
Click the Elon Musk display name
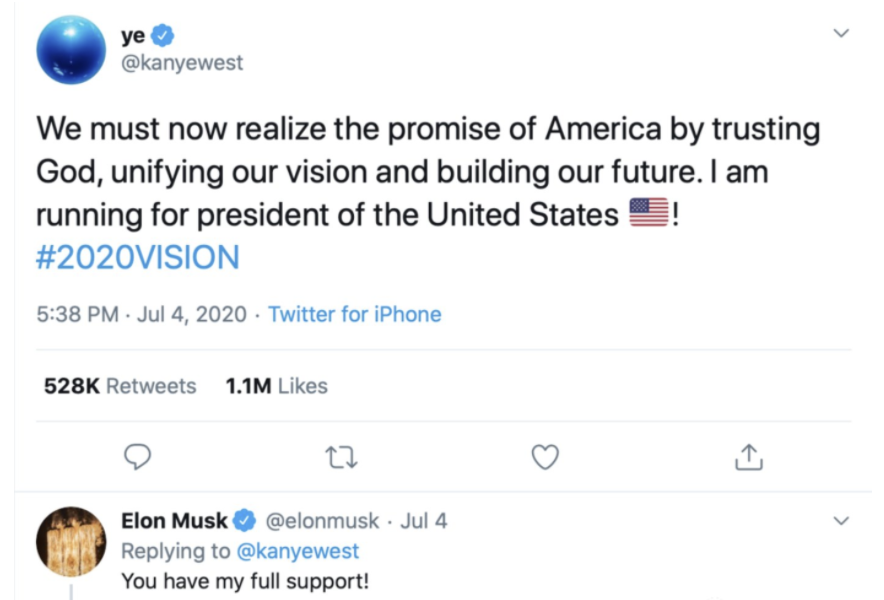click(x=175, y=521)
